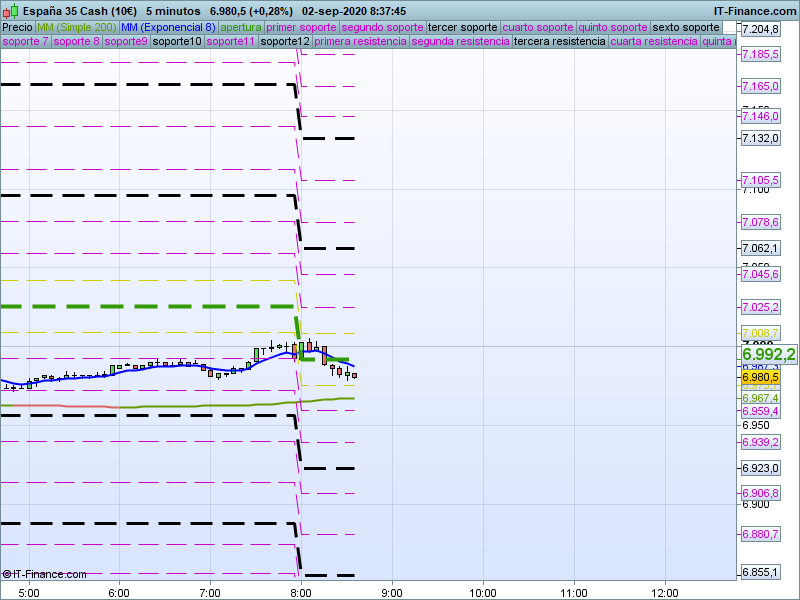Click the 6.906,8 price tag

point(760,493)
